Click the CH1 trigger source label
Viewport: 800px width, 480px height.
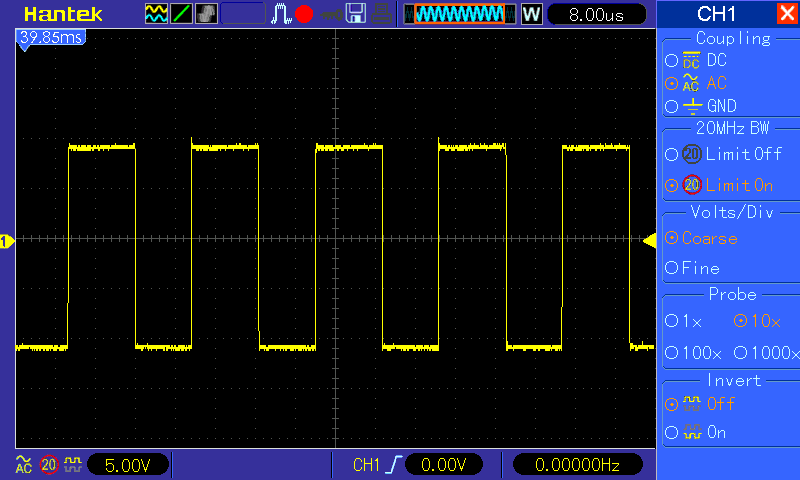click(366, 465)
